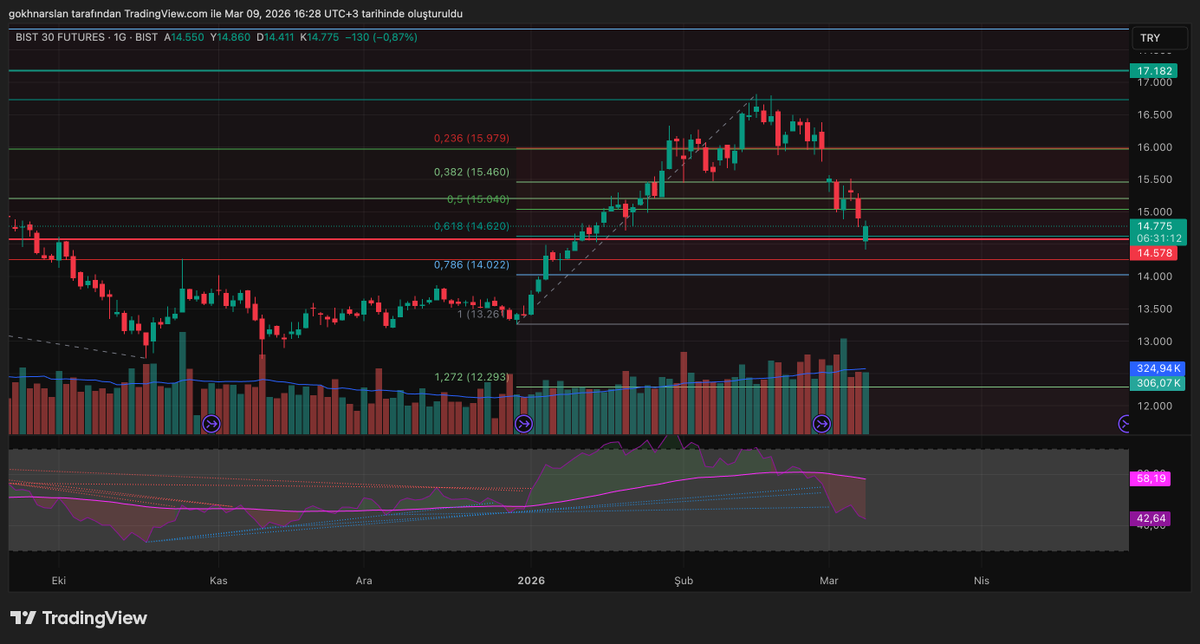Click the 324,94K volume value label
Image resolution: width=1200 pixels, height=644 pixels.
click(1157, 369)
